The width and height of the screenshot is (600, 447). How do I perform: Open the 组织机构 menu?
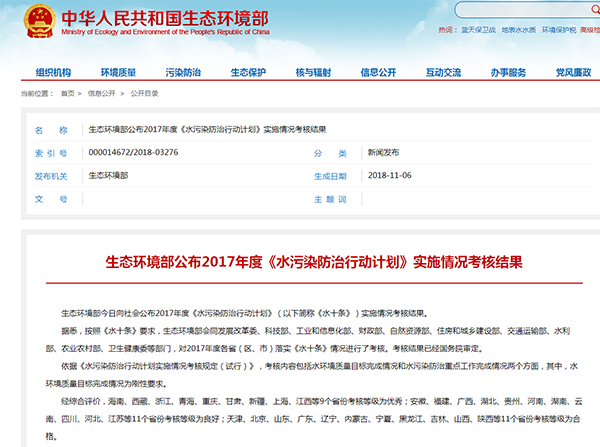coord(53,73)
